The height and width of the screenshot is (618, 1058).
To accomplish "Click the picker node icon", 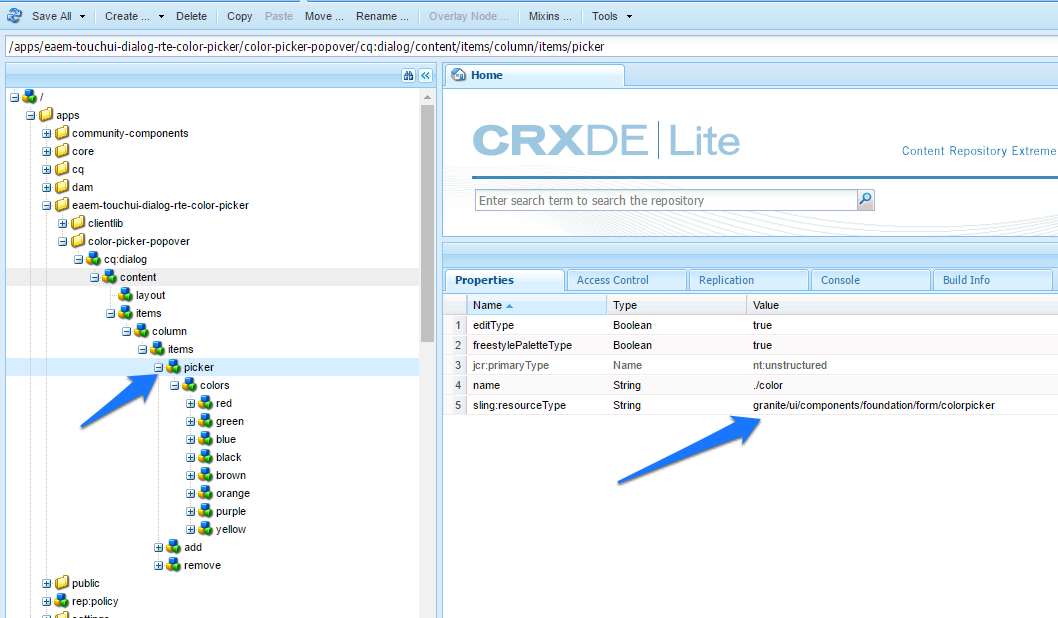I will 174,366.
